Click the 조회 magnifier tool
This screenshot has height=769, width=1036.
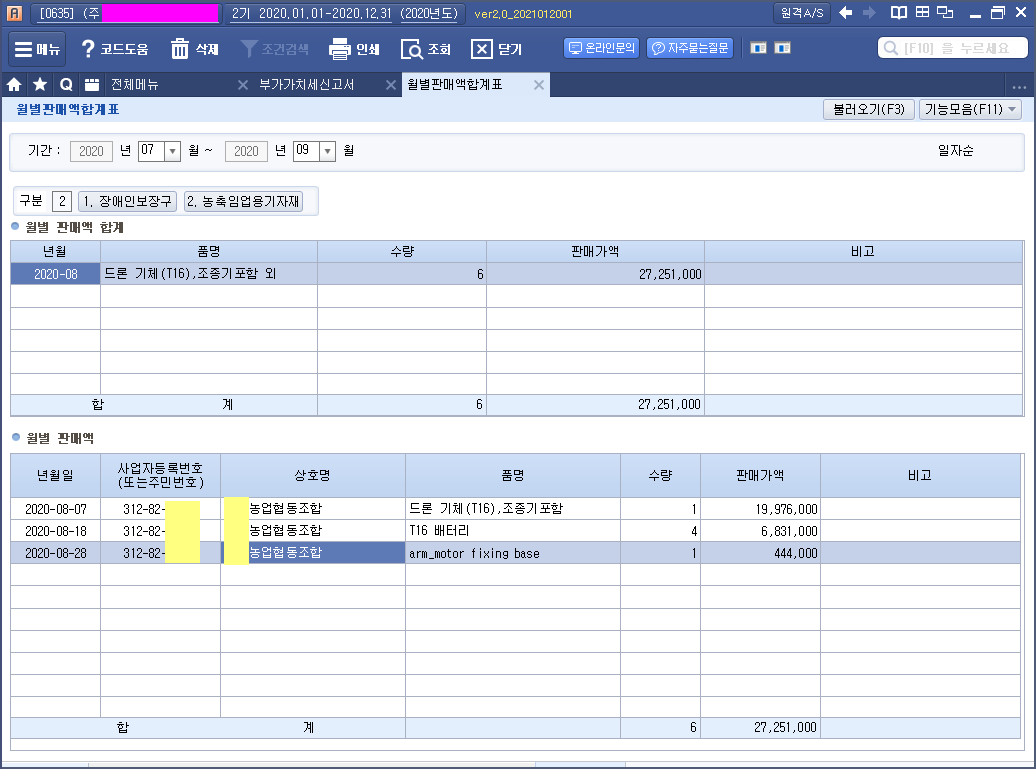point(426,49)
